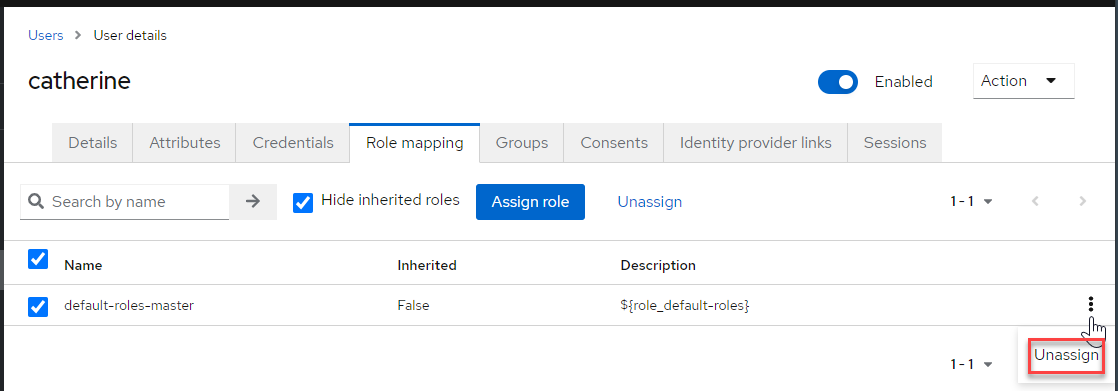Go to previous page chevron

[x=1035, y=202]
